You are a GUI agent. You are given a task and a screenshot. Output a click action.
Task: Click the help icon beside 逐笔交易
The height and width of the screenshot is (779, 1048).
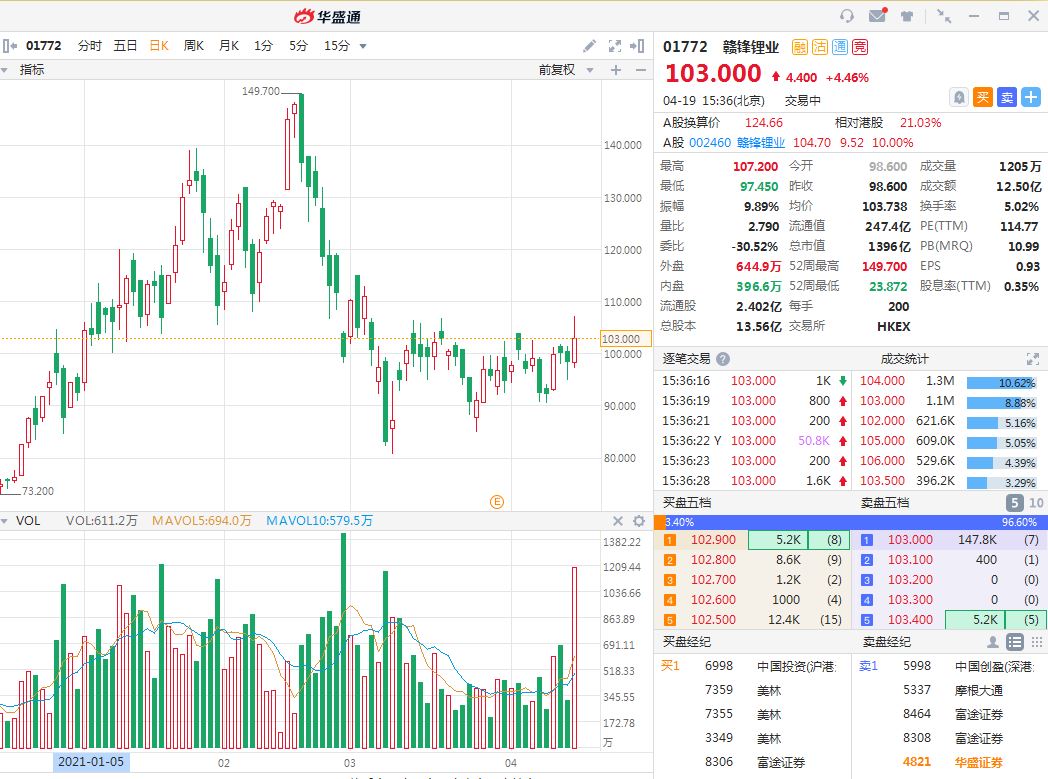[723, 359]
